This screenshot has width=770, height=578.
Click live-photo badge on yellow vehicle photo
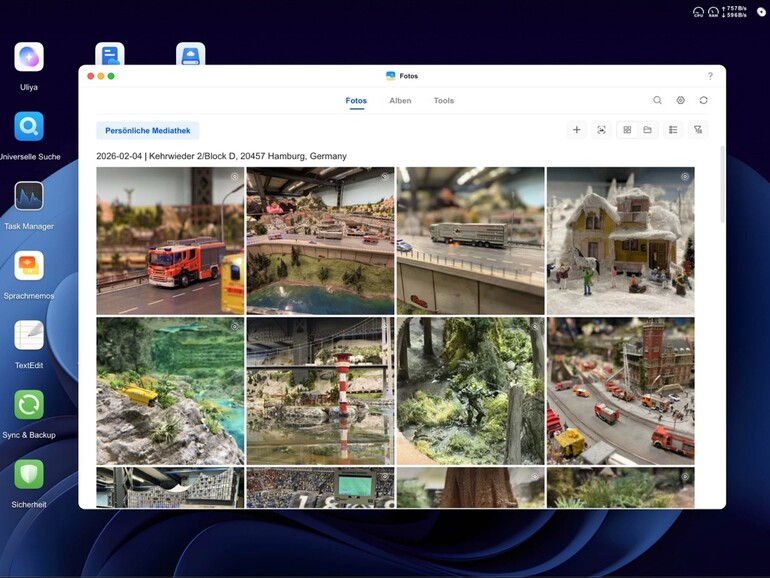[x=235, y=327]
